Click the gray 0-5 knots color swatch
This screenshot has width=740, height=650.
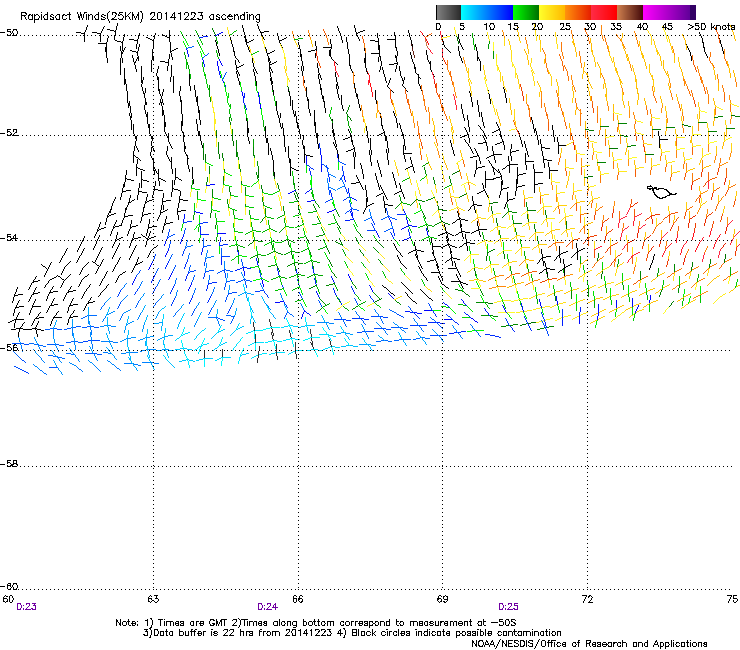[448, 12]
